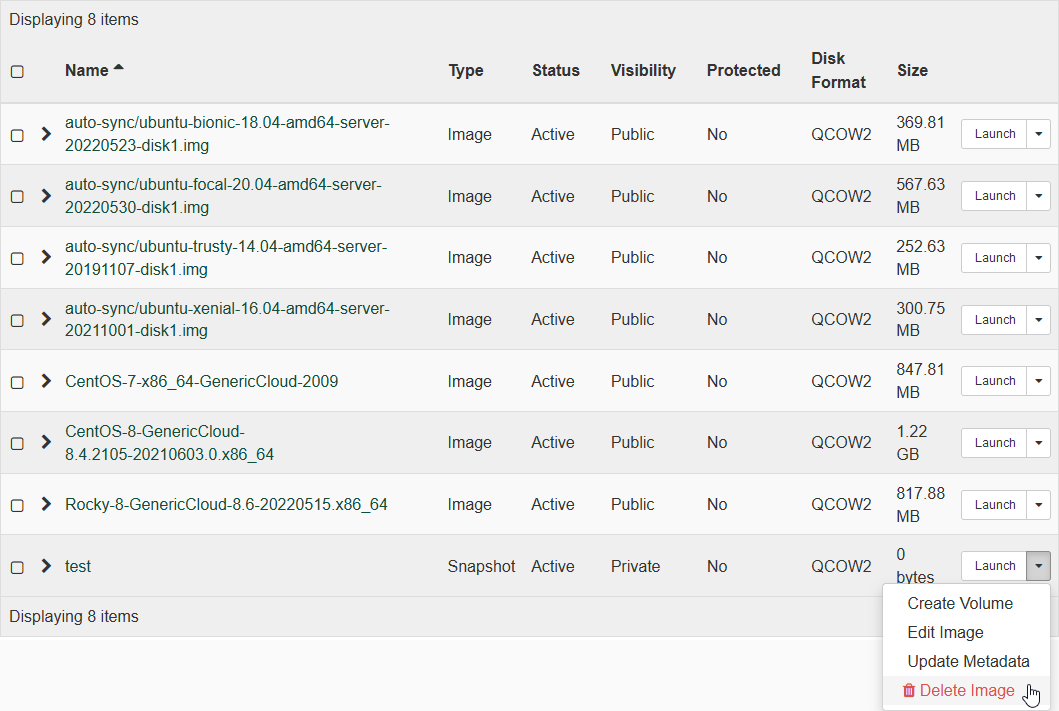Choose Update Metadata from the dropdown menu
This screenshot has width=1059, height=711.
[968, 662]
